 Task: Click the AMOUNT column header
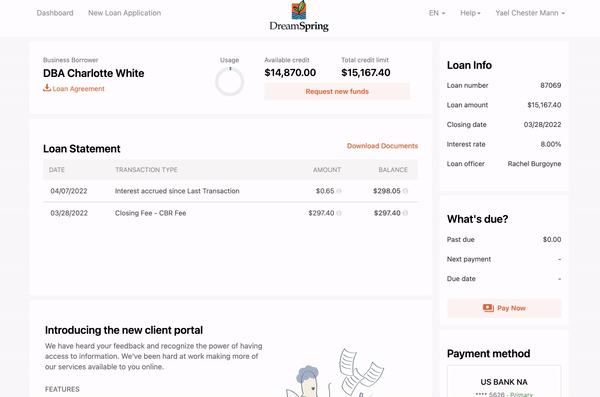pos(327,170)
